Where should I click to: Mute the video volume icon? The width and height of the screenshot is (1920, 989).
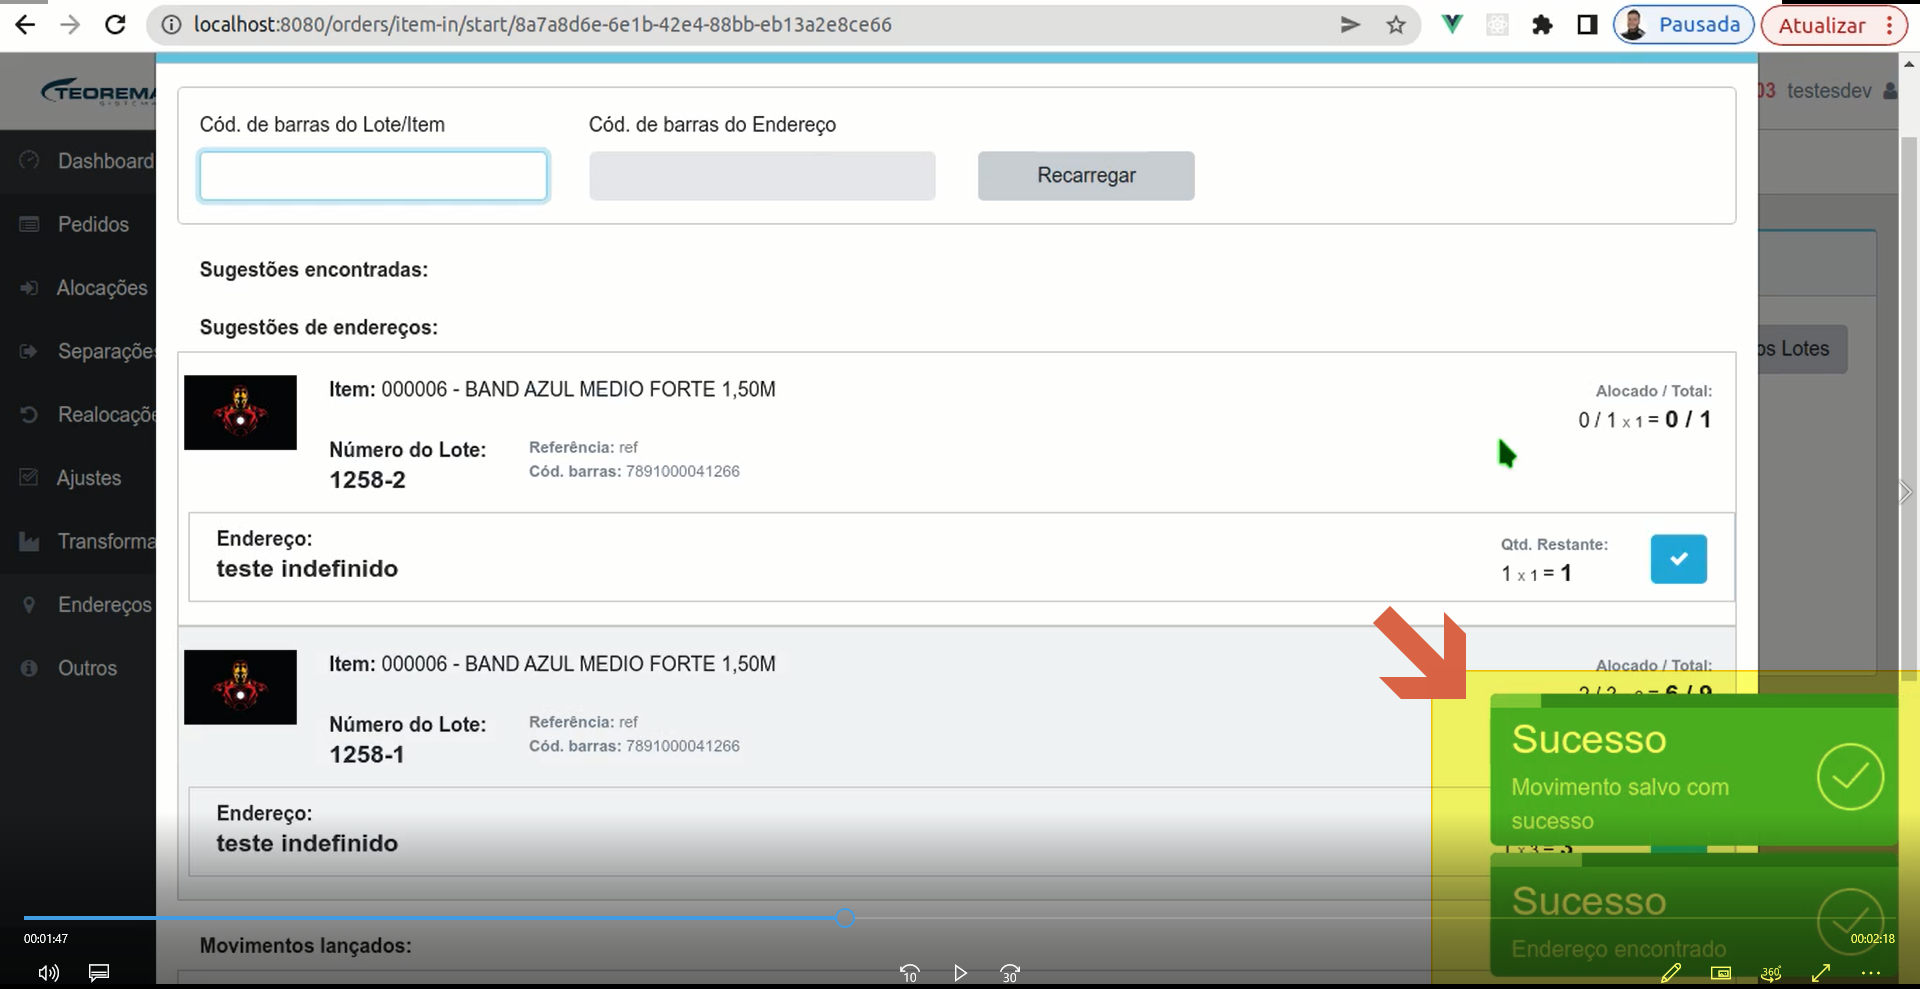pyautogui.click(x=48, y=973)
